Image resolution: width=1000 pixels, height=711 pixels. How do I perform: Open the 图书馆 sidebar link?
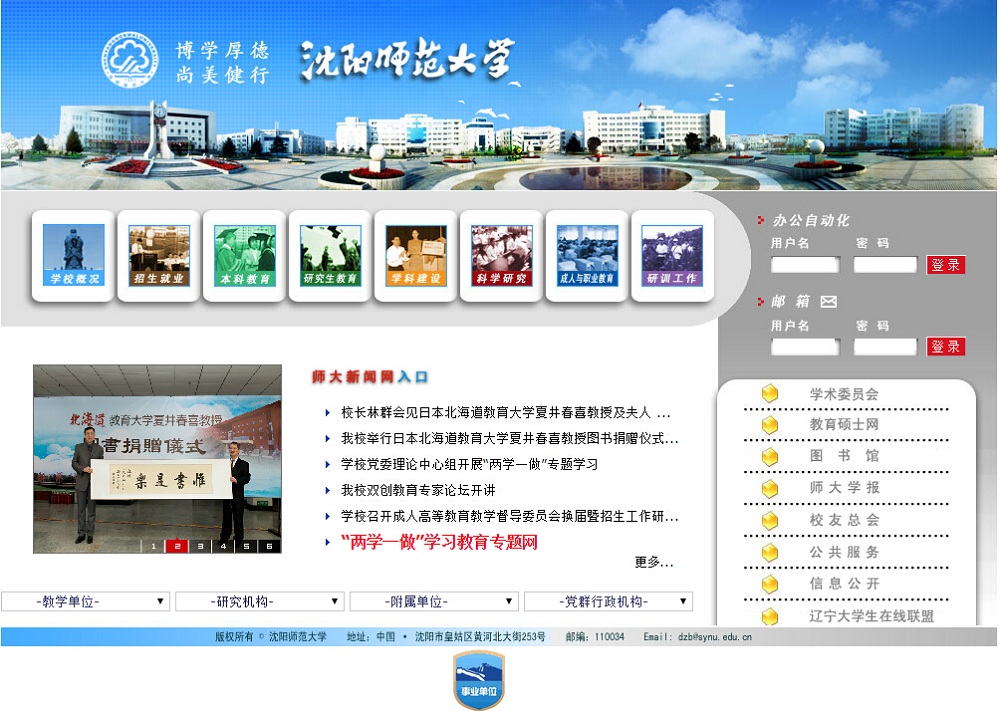844,456
